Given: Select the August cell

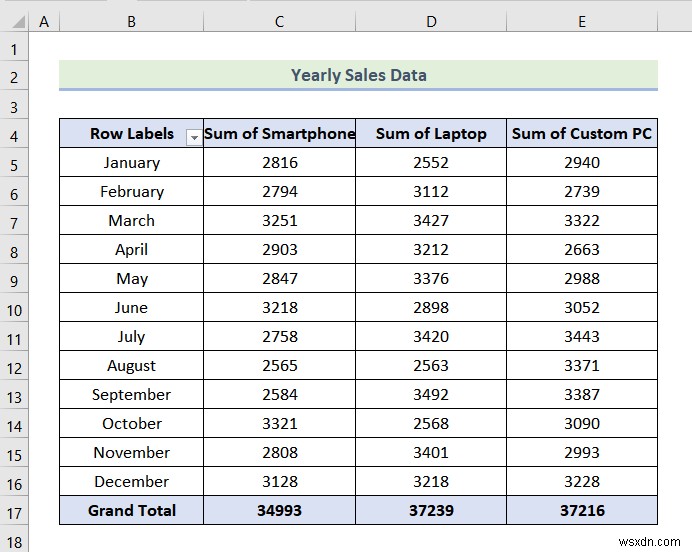Looking at the screenshot, I should click(x=132, y=365).
